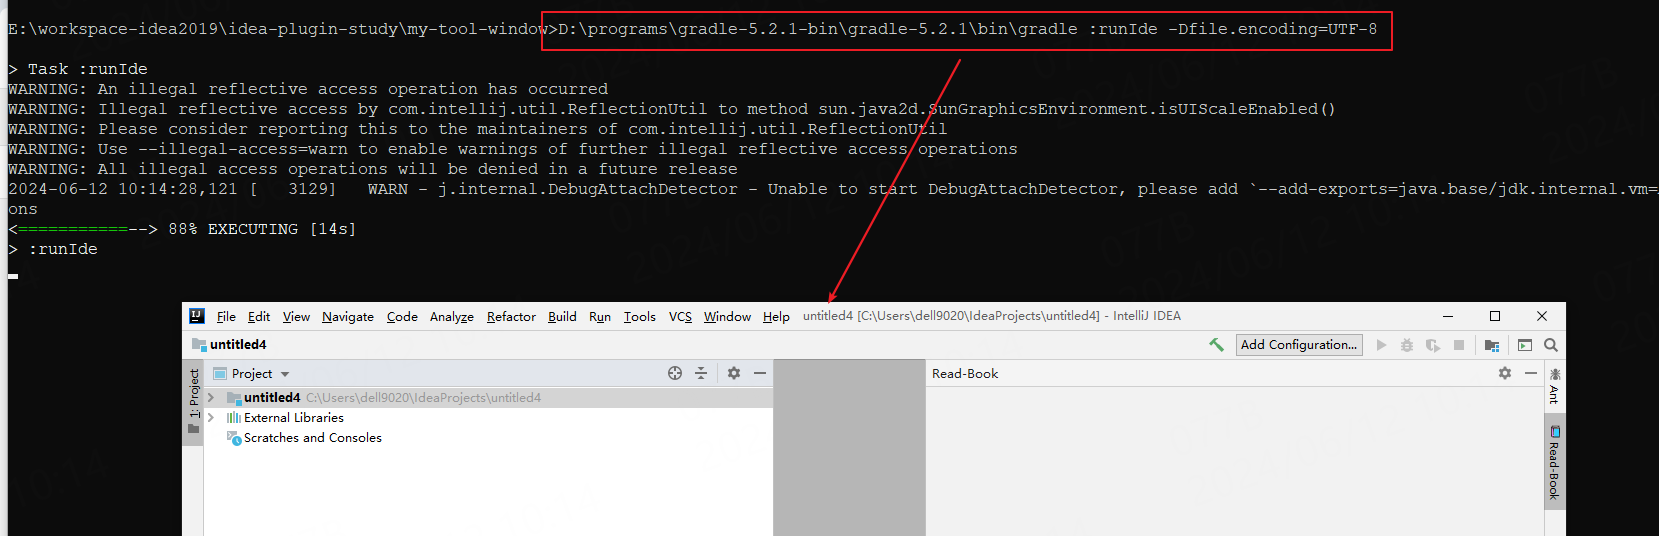Open the Analyze menu
This screenshot has width=1659, height=536.
point(452,317)
